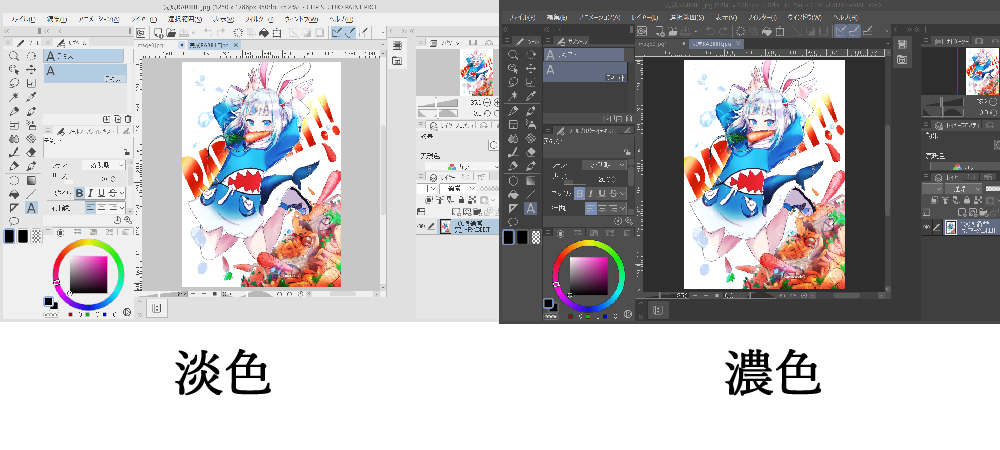Pick the Eyedropper tool in light-theme window

31,97
